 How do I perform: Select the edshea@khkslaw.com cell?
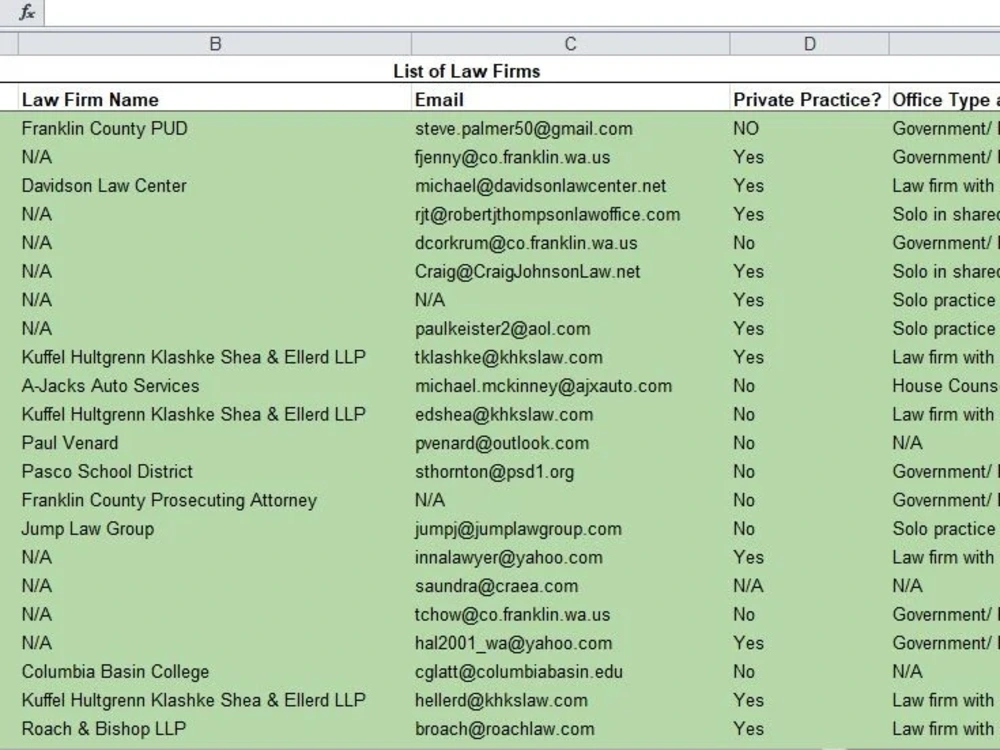[x=570, y=415]
